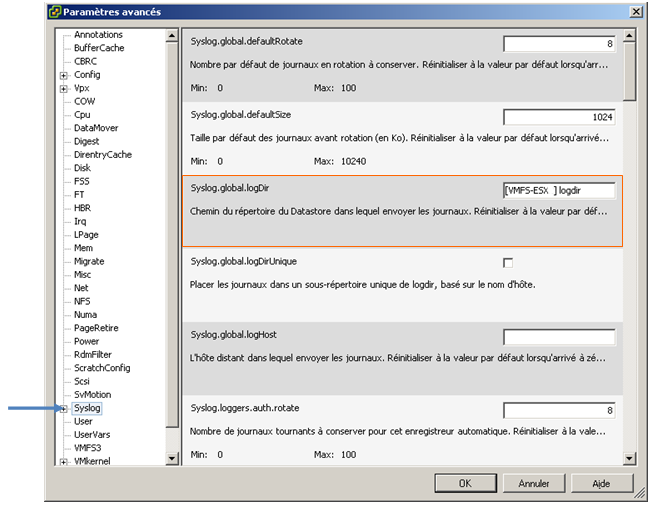
Task: Select the UserVars tree entry
Action: coord(94,435)
